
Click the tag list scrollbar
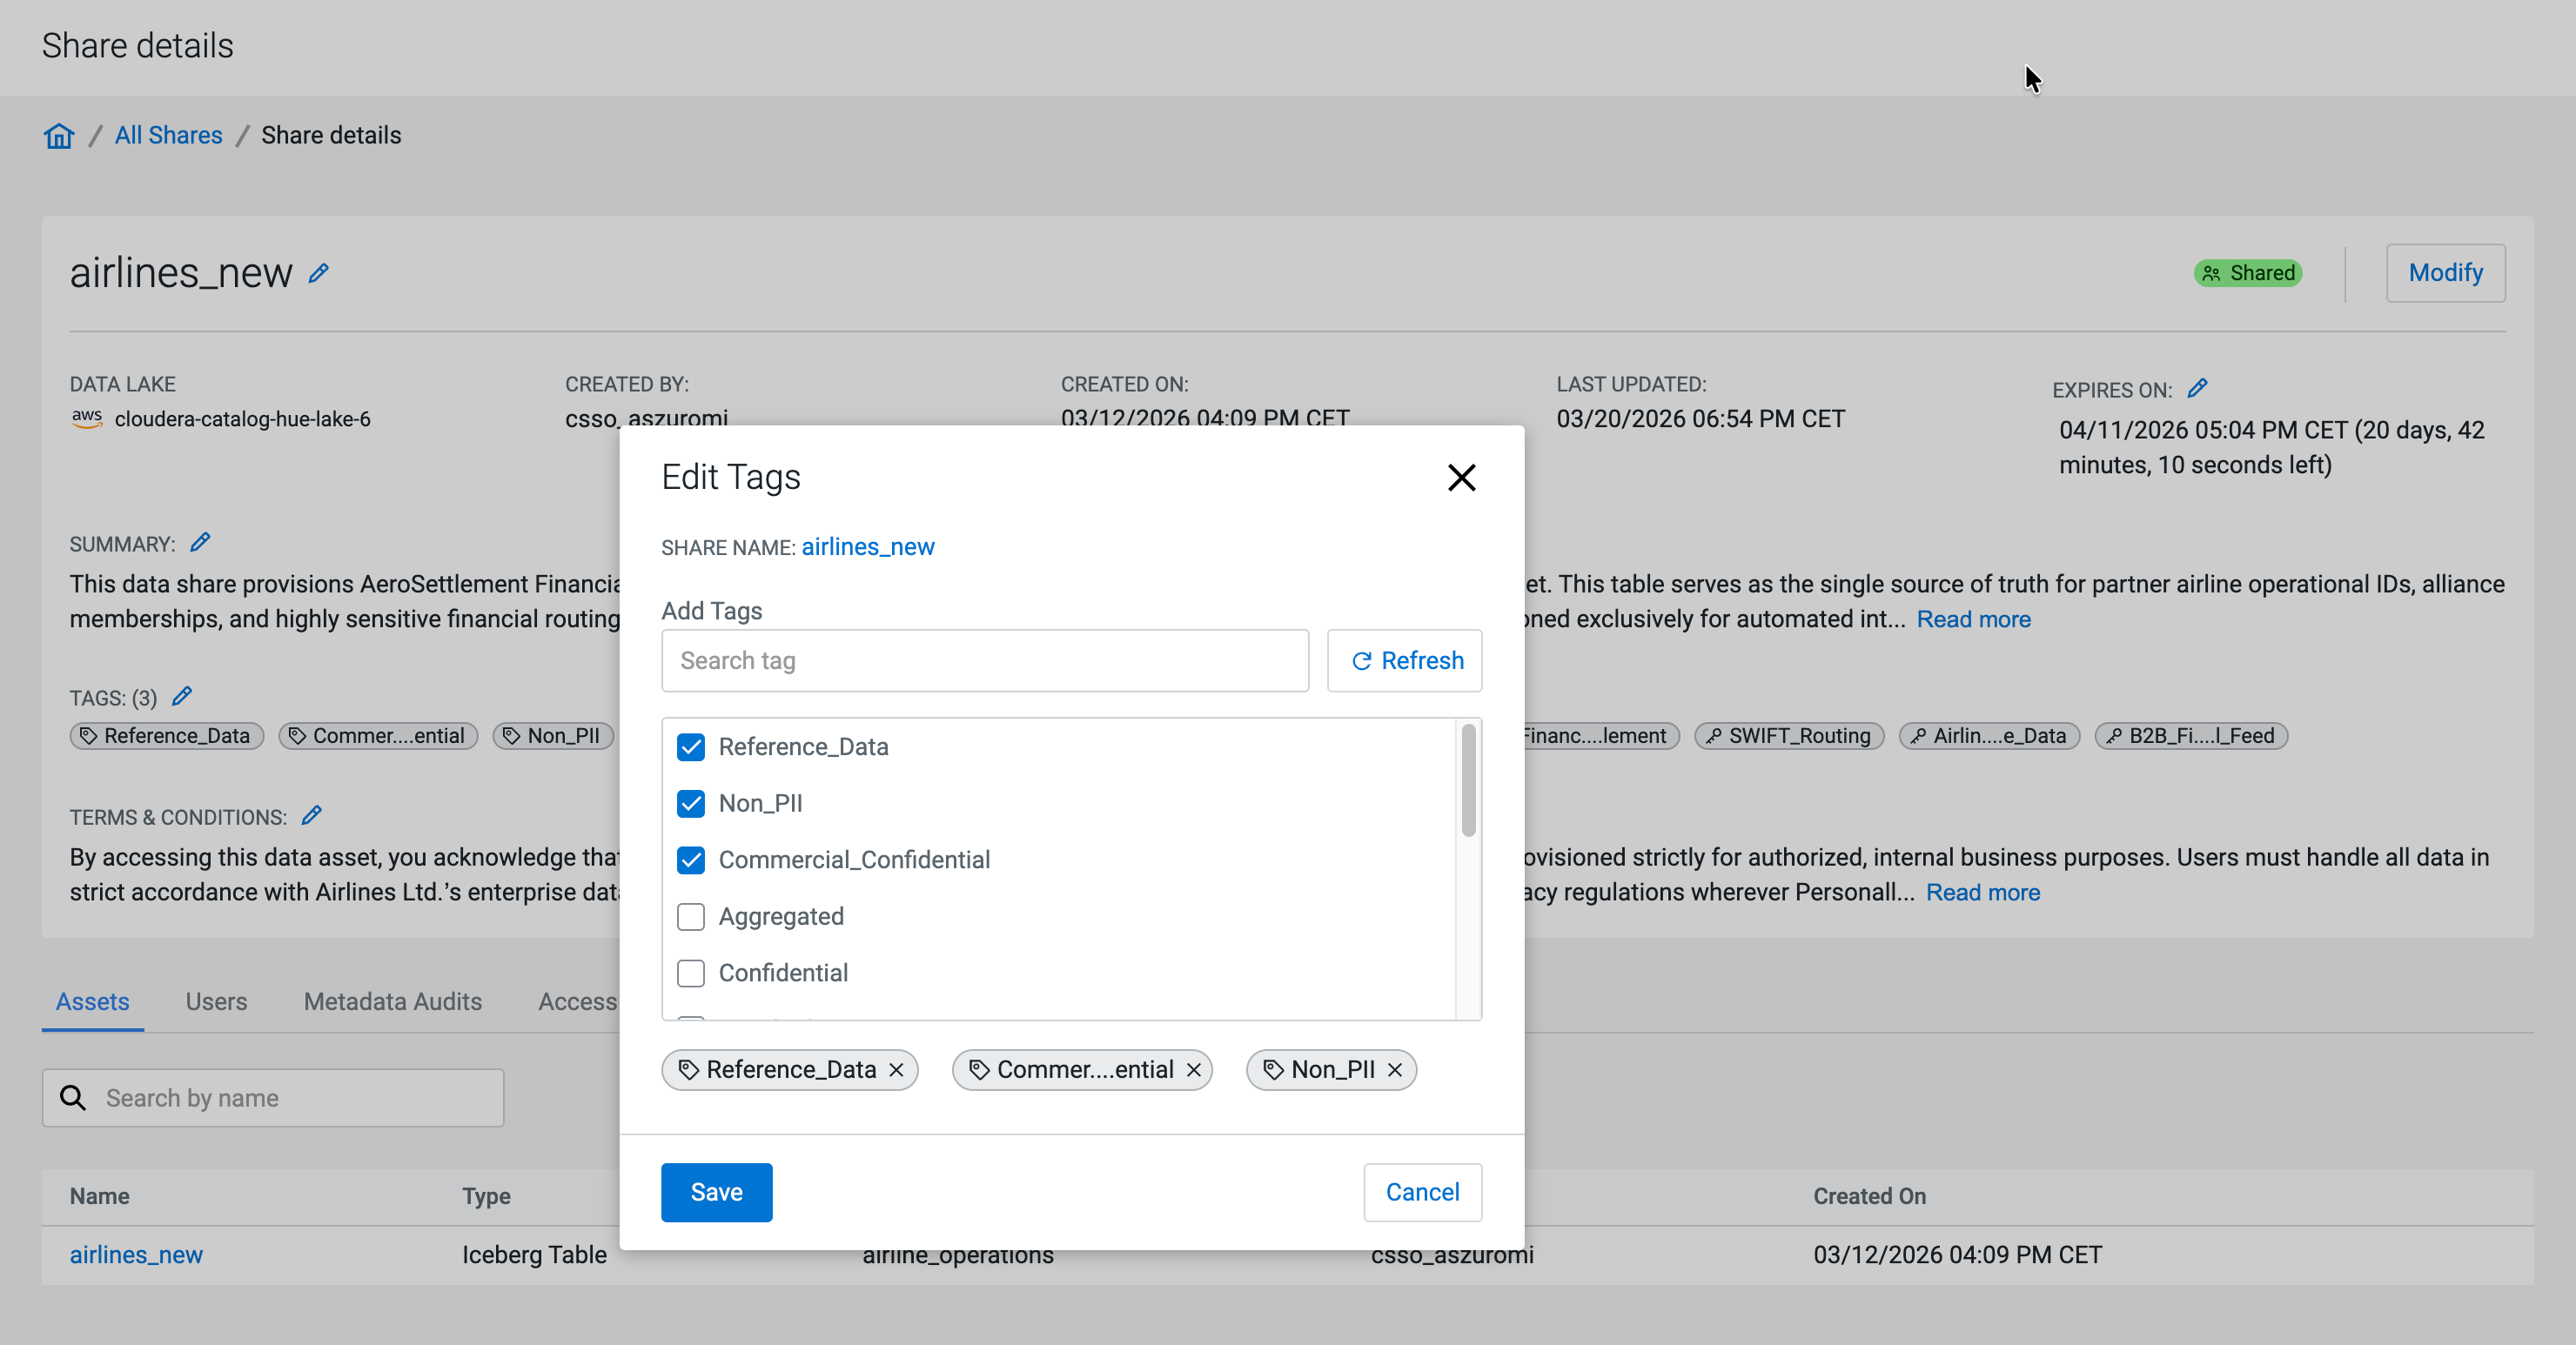pos(1468,780)
